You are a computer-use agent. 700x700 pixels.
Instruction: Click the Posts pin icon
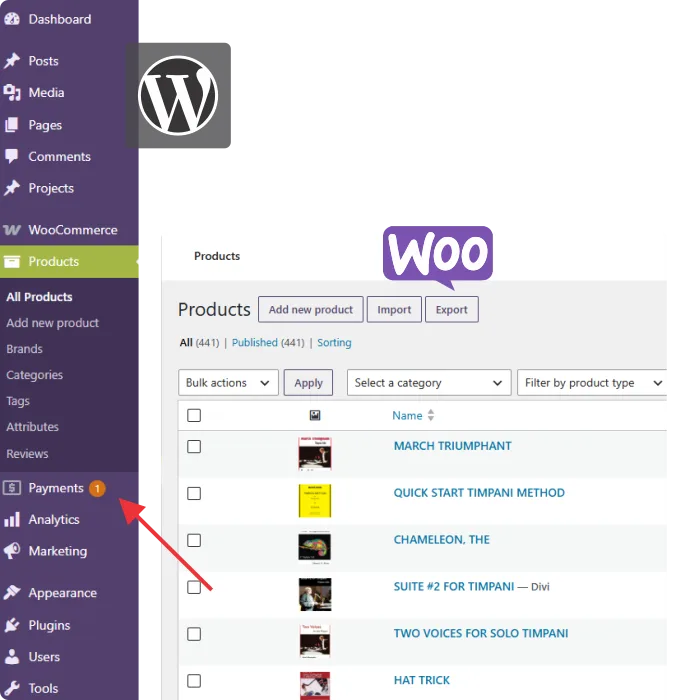click(12, 61)
